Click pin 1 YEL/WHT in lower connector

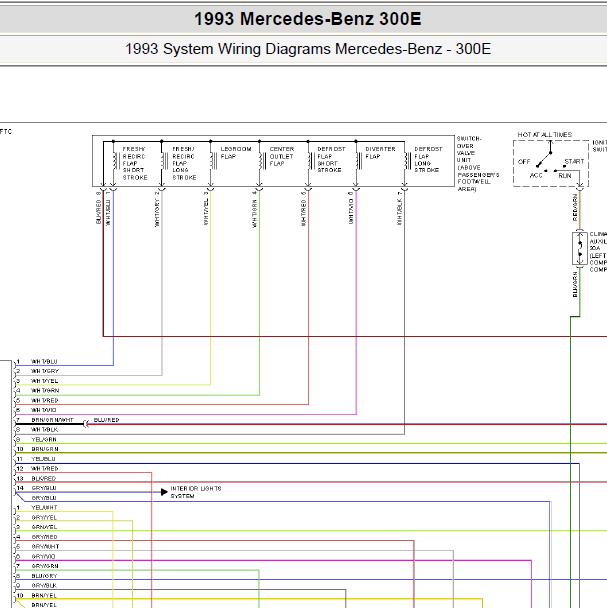(x=36, y=508)
